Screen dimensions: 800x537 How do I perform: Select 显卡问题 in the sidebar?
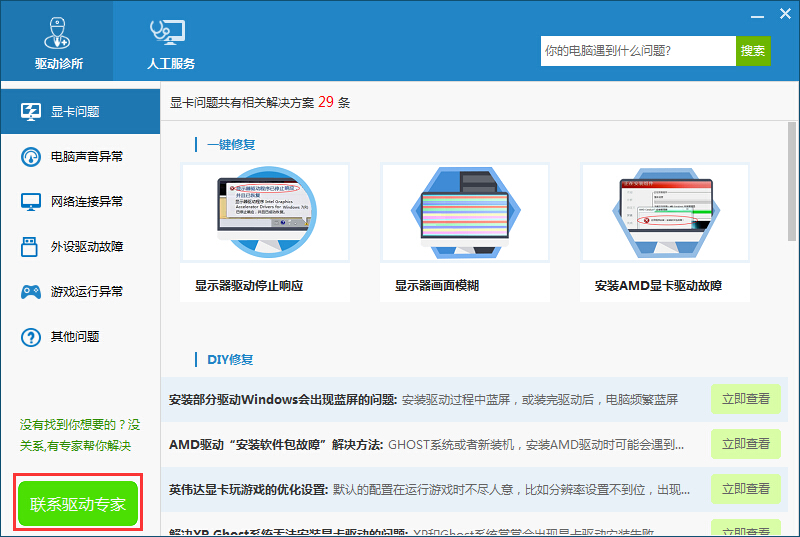click(x=80, y=112)
